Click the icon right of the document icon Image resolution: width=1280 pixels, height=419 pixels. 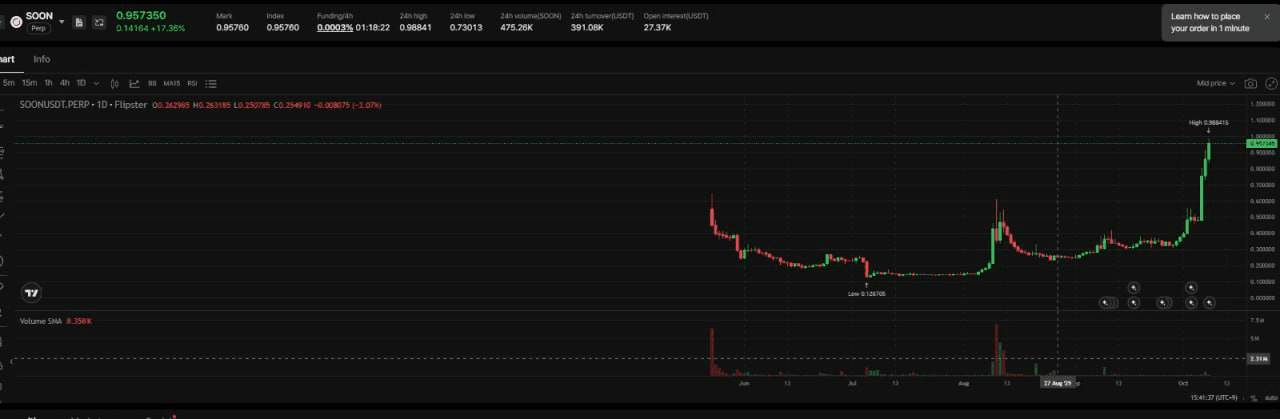(99, 22)
